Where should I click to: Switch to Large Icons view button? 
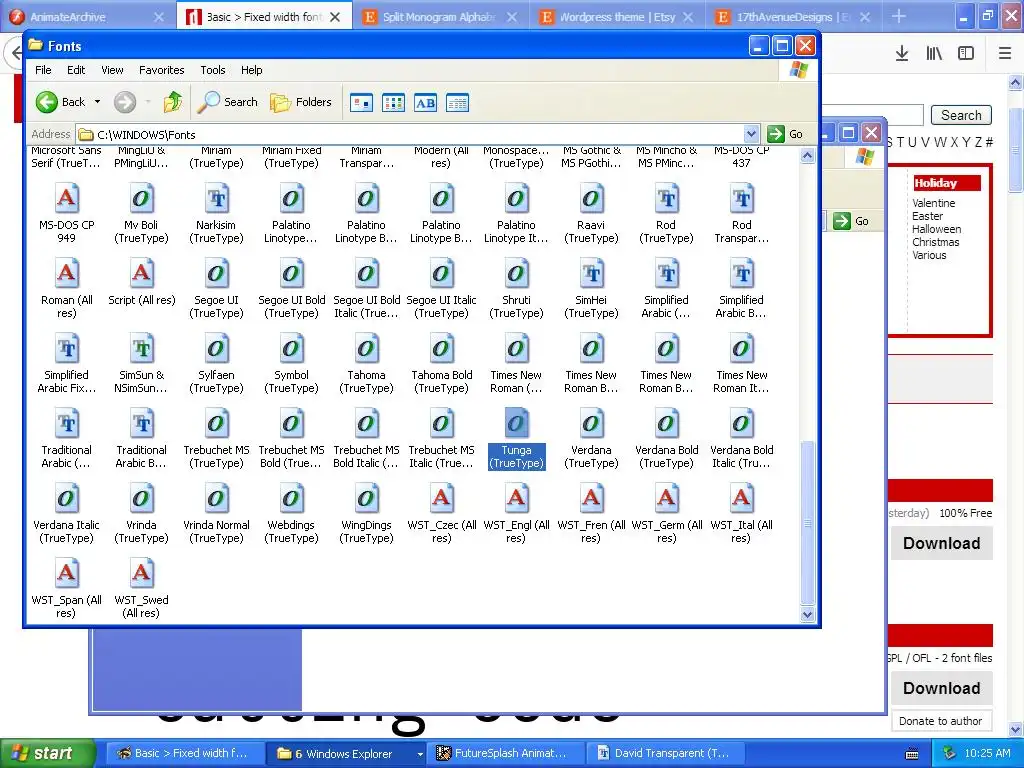pyautogui.click(x=361, y=103)
